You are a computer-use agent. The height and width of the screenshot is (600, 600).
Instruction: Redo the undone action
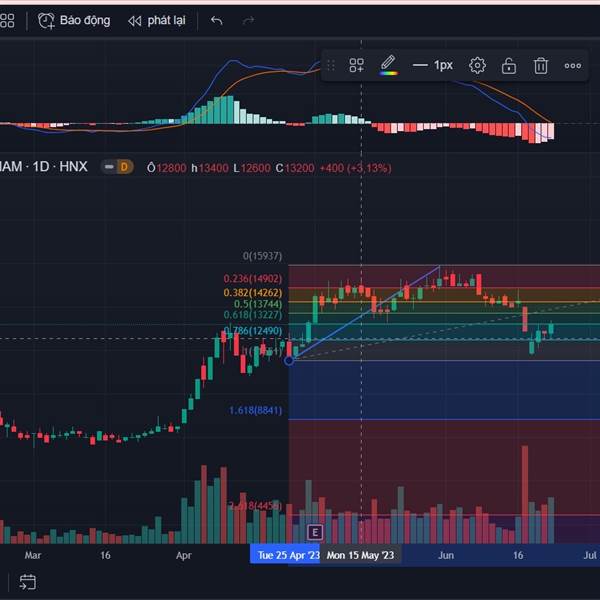(x=248, y=20)
